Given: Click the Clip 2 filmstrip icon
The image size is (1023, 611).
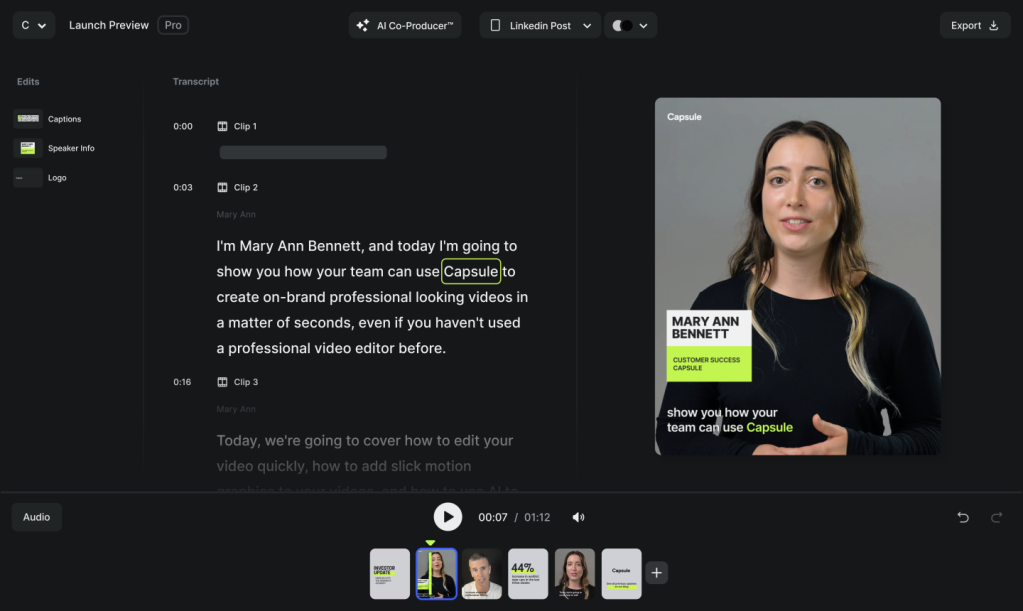Looking at the screenshot, I should coord(222,188).
